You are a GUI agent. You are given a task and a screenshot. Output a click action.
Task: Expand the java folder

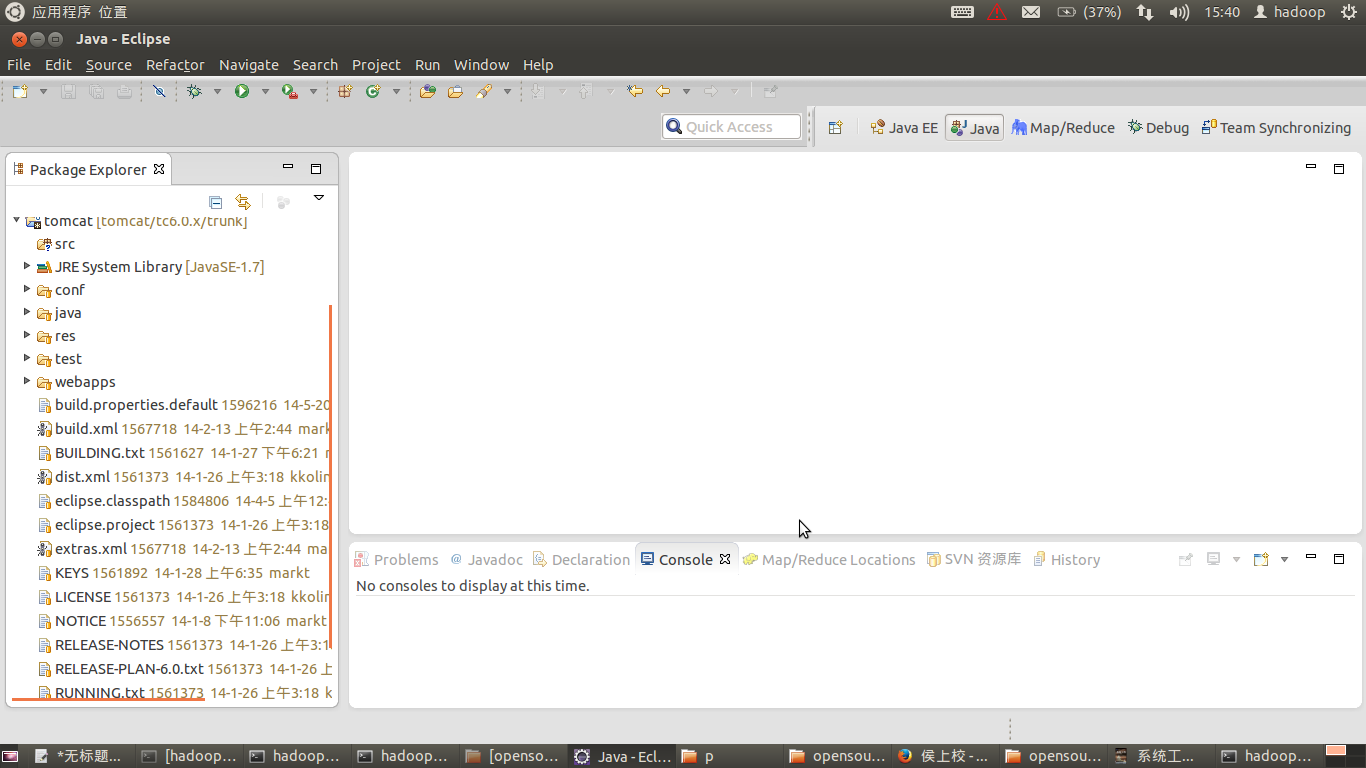[x=27, y=312]
